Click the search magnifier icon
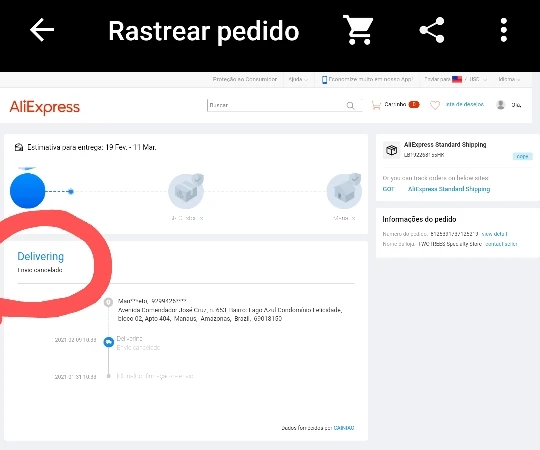The image size is (540, 450). coord(350,105)
